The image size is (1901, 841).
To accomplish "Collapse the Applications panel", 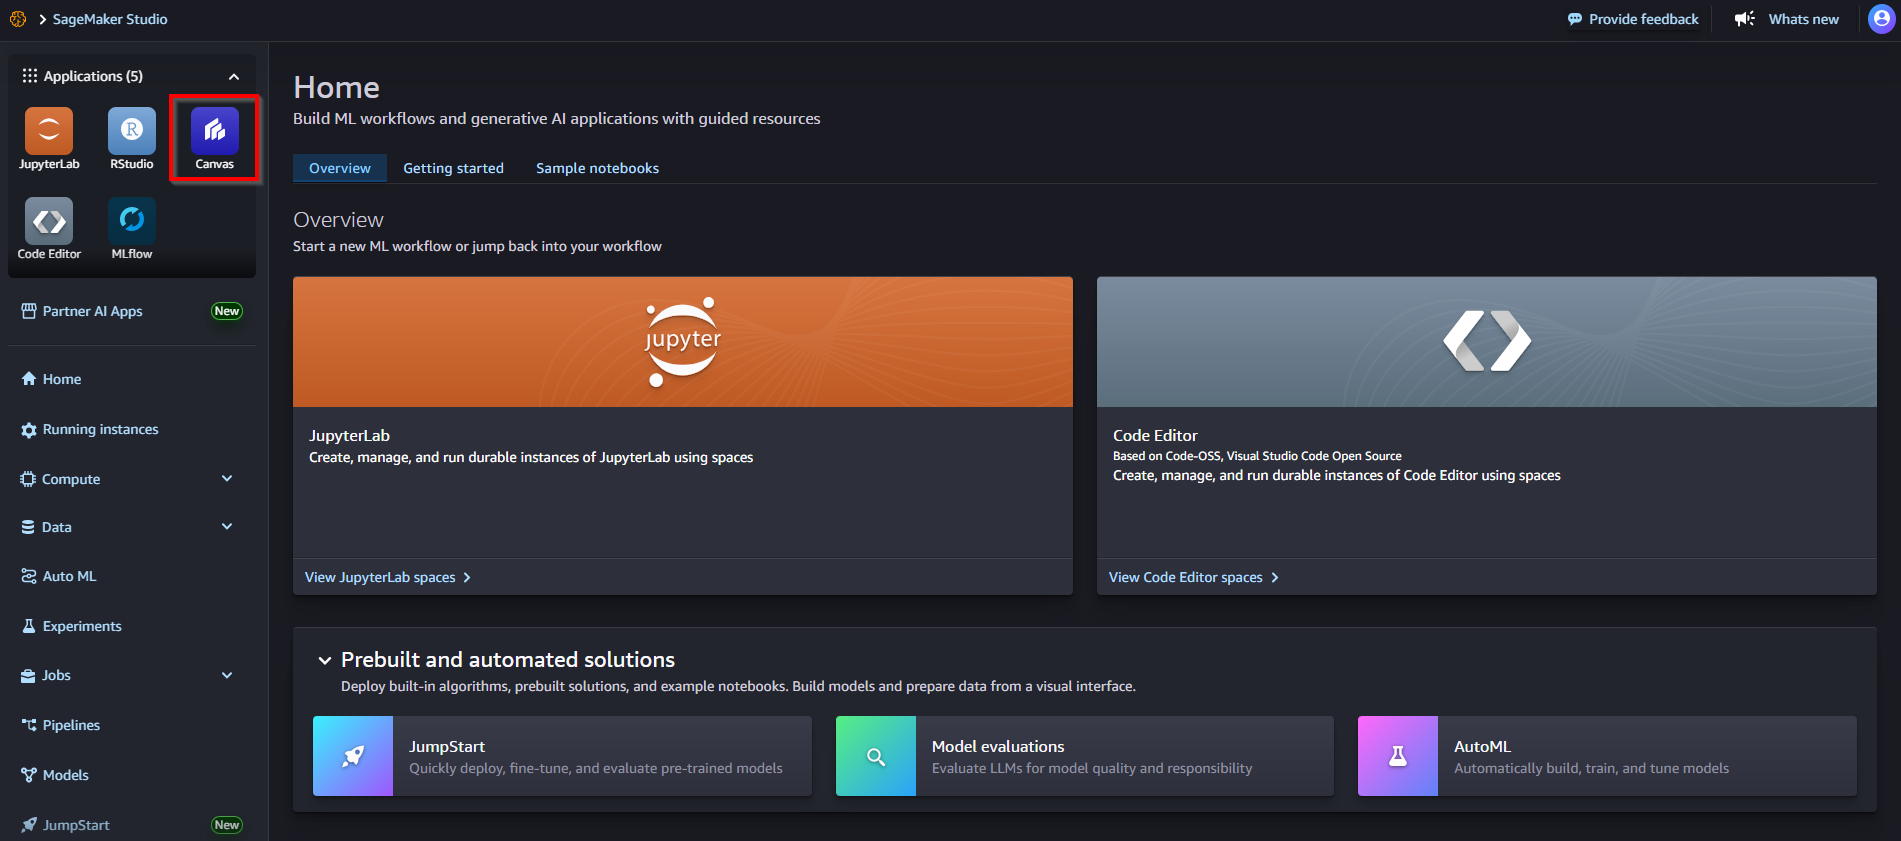I will point(234,77).
